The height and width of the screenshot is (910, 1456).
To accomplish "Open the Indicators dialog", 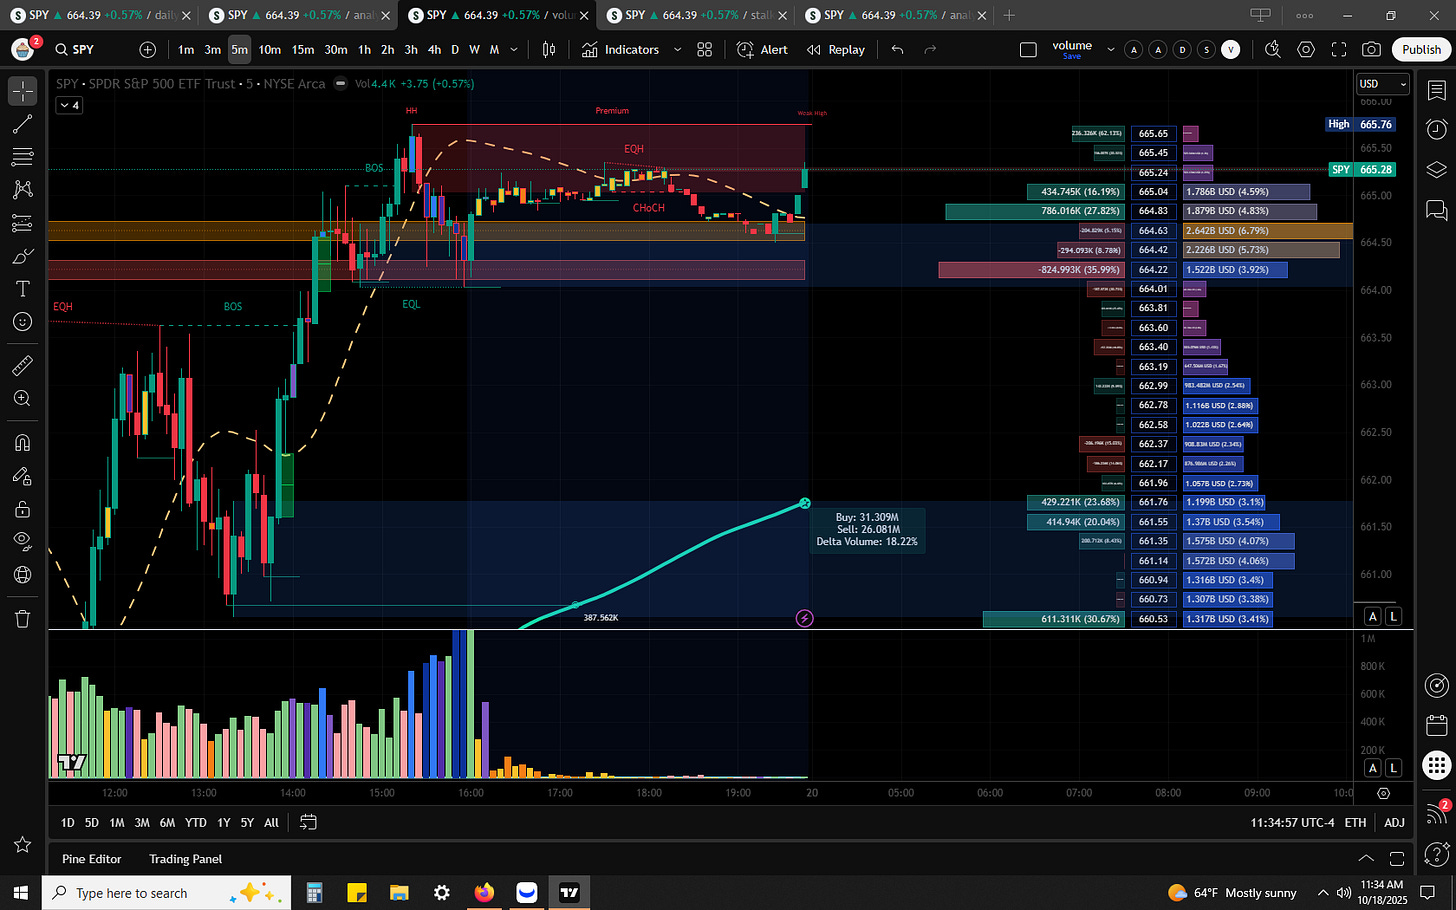I will coord(621,49).
